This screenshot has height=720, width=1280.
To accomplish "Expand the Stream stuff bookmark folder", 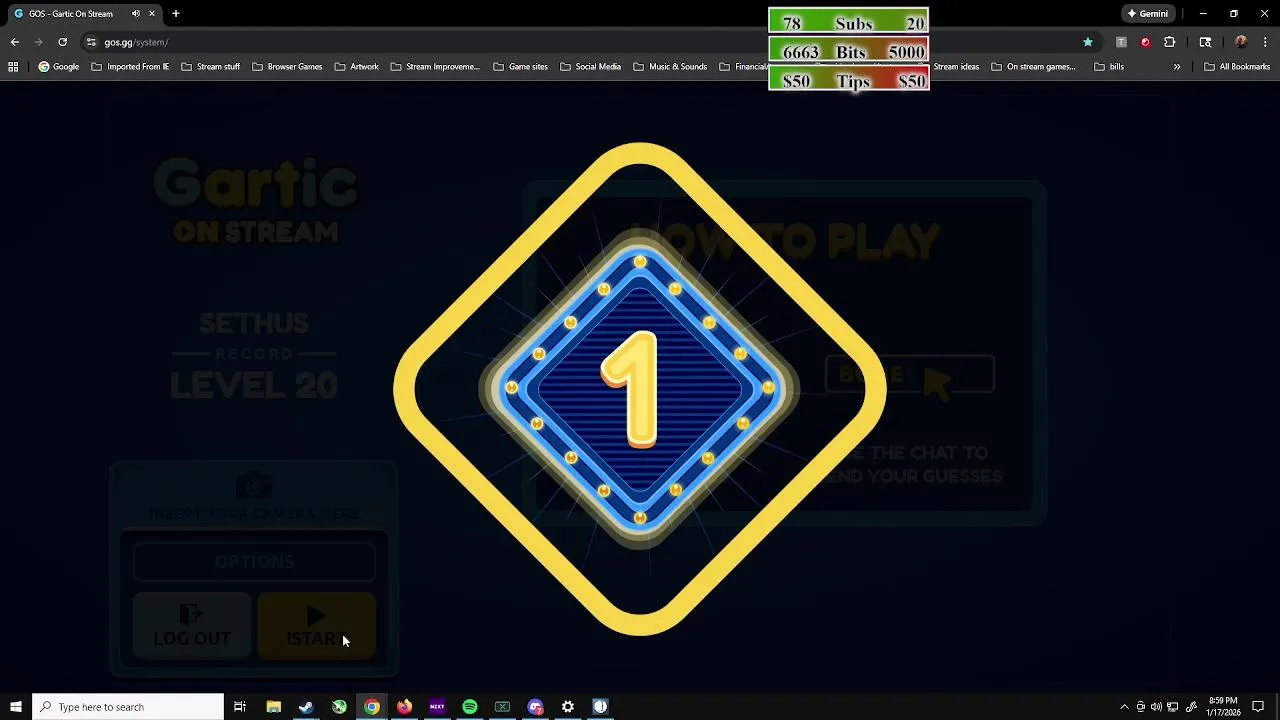I will tap(210, 67).
